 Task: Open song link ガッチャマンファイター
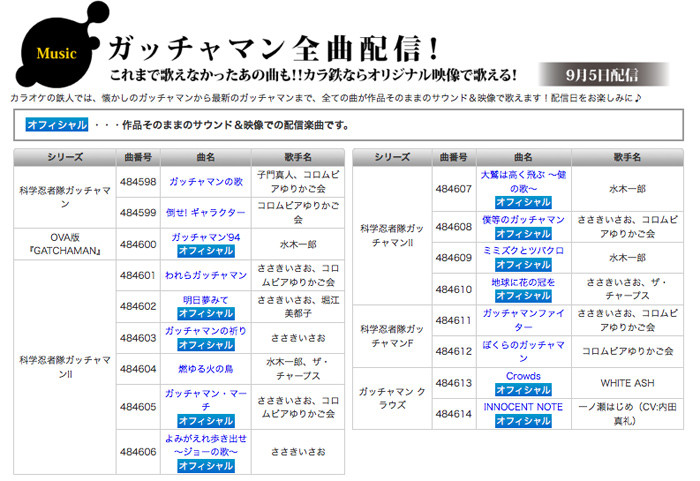click(523, 320)
